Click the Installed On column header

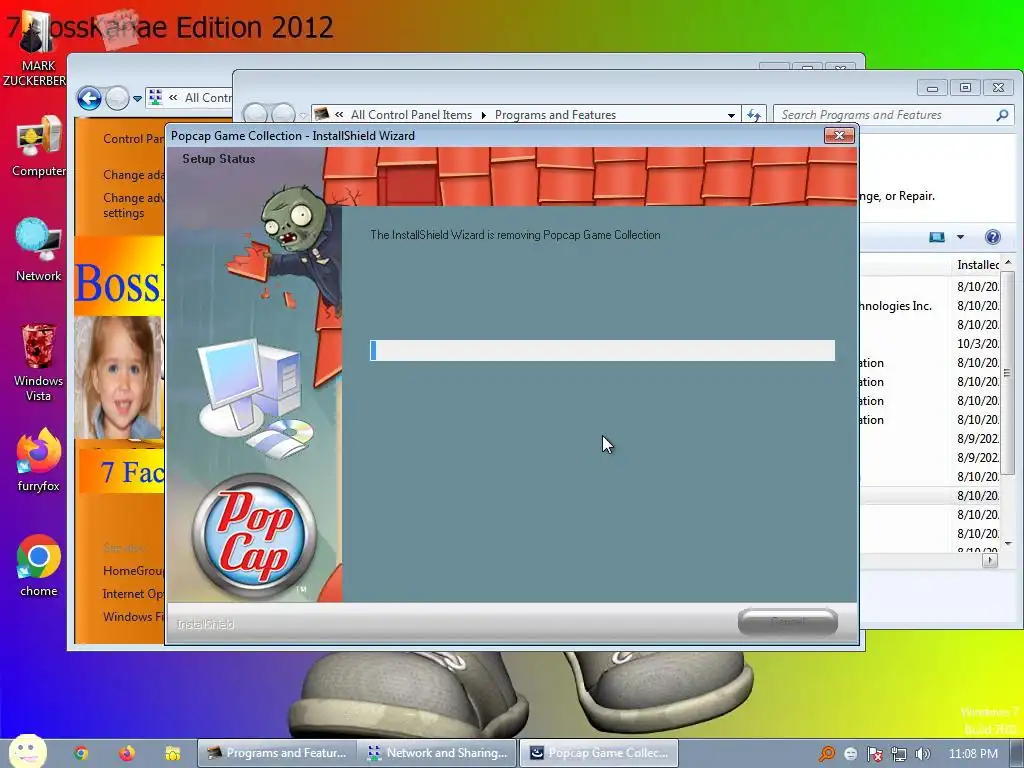pyautogui.click(x=977, y=264)
